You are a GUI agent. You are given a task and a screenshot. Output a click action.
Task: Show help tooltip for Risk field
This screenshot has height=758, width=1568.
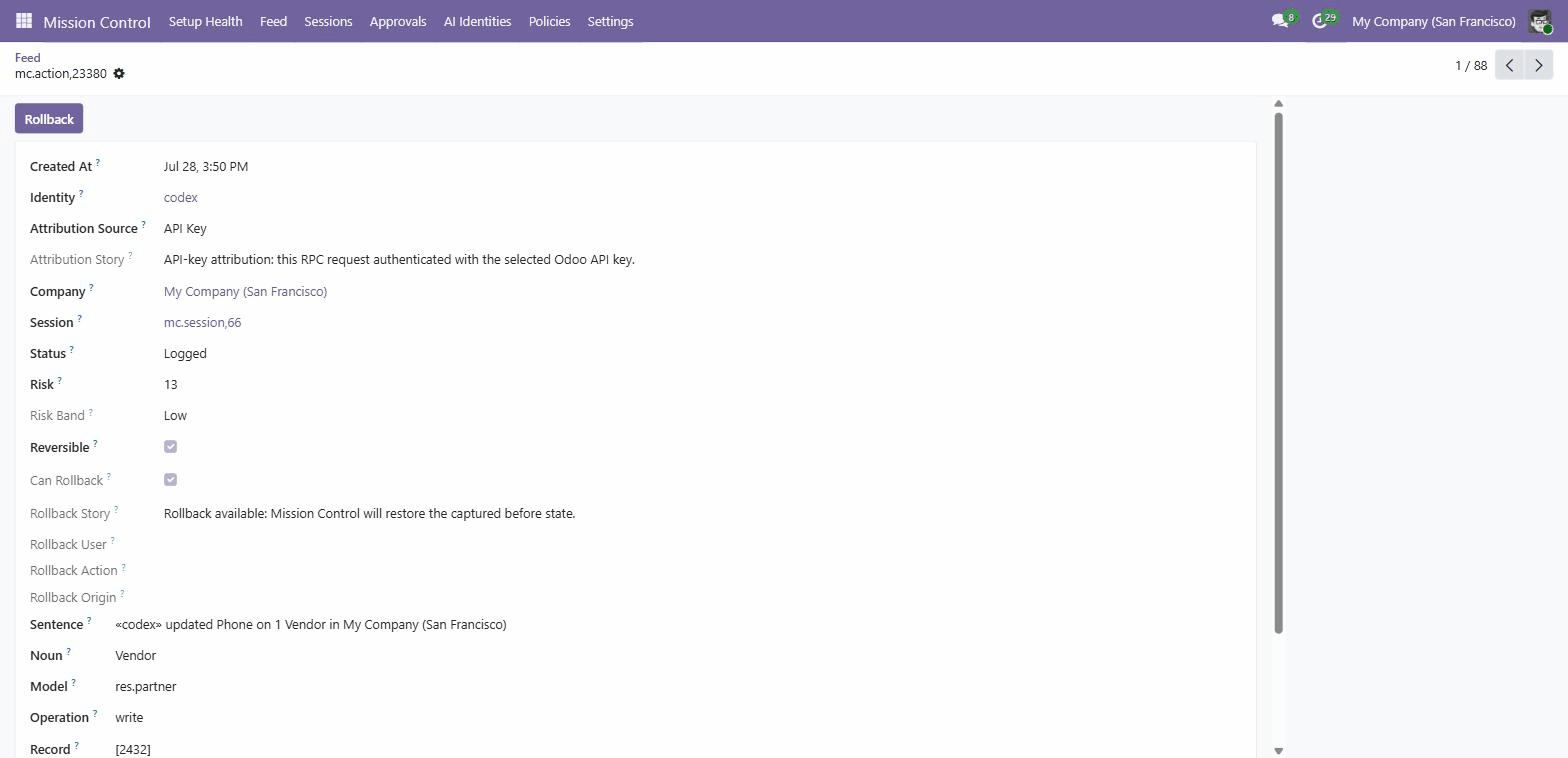59,380
